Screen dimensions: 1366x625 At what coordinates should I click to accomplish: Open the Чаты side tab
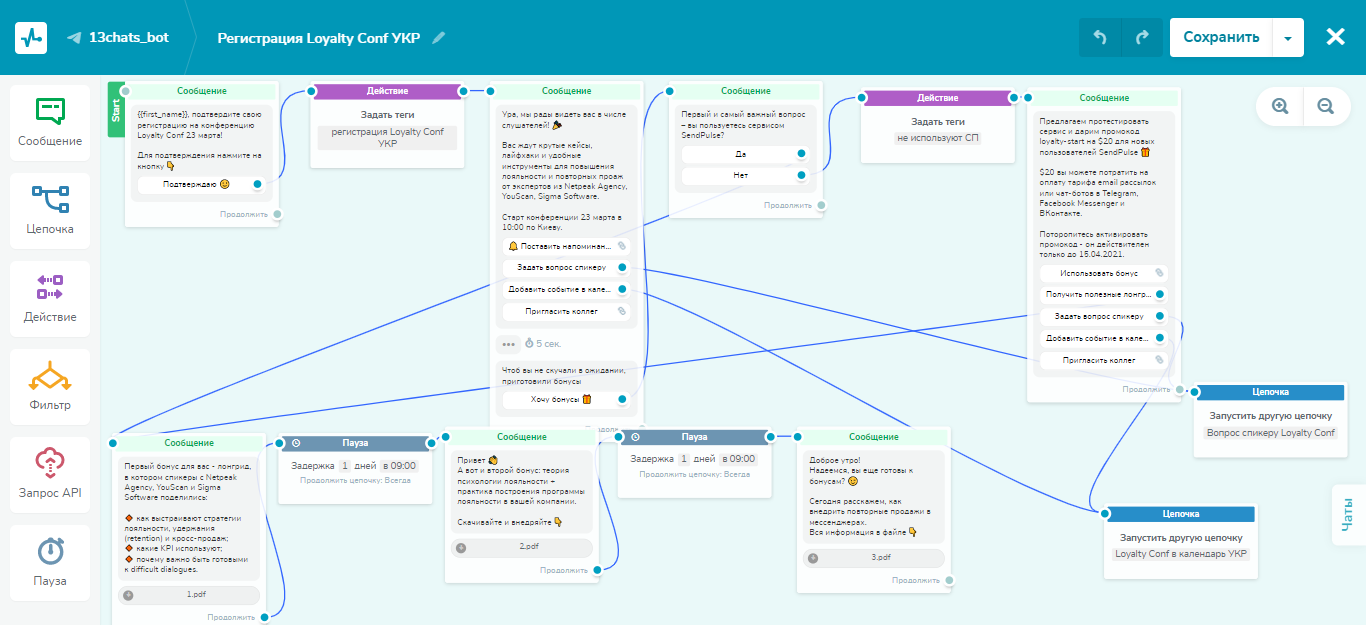pyautogui.click(x=1350, y=516)
